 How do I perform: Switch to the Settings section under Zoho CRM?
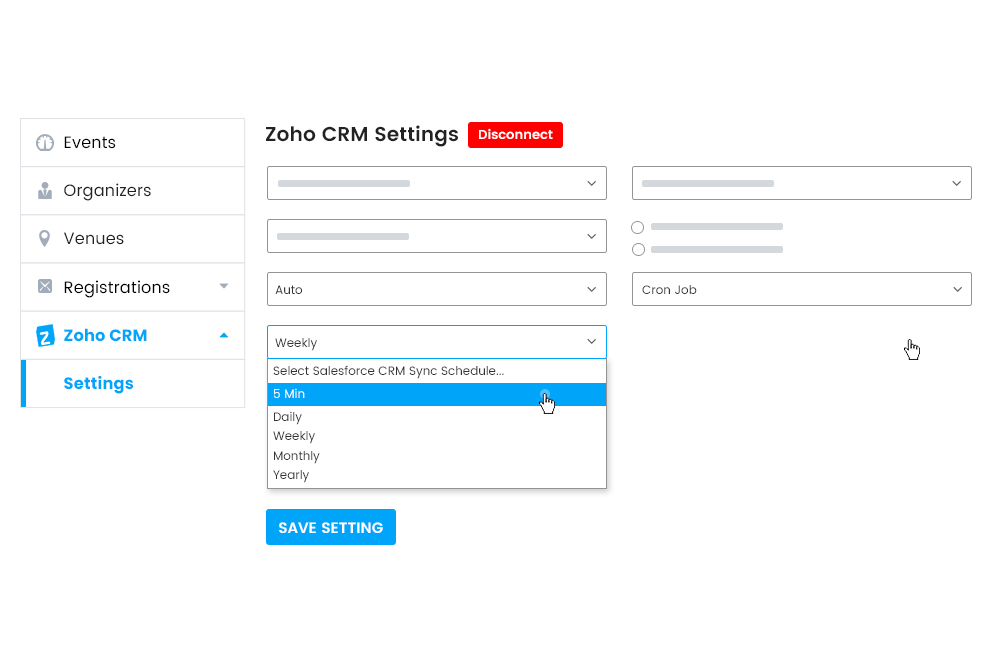pos(98,383)
